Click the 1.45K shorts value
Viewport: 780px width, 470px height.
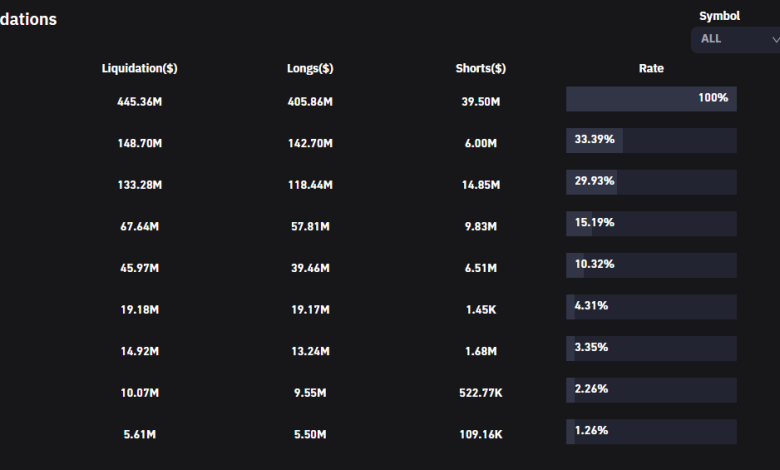pos(480,310)
